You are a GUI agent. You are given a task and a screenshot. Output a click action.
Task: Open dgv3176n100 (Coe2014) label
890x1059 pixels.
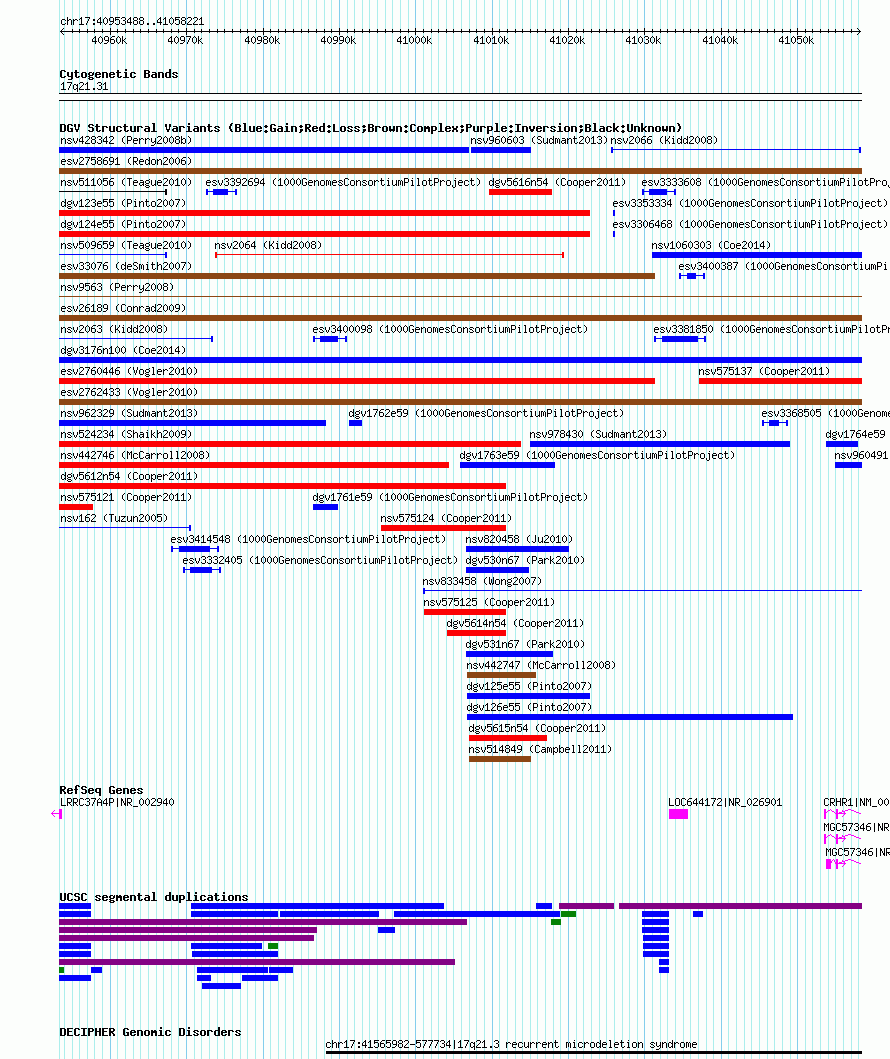point(123,350)
